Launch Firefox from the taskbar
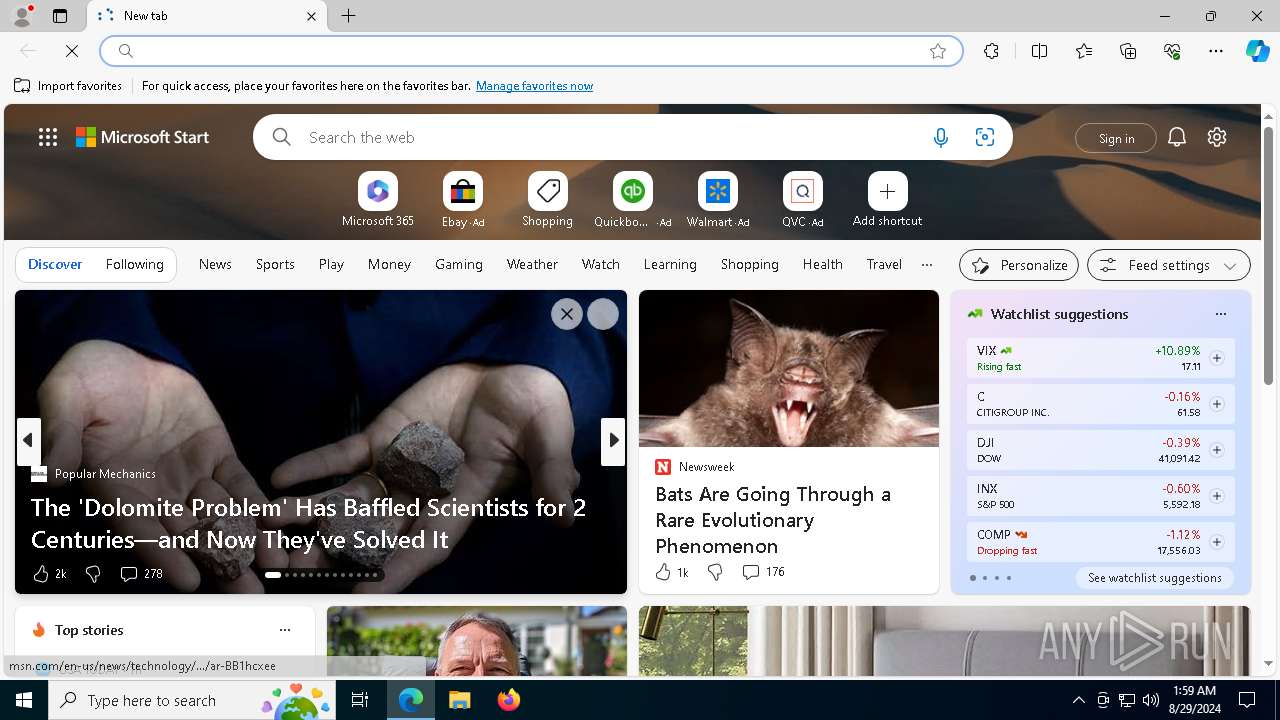This screenshot has width=1280, height=720. click(509, 700)
